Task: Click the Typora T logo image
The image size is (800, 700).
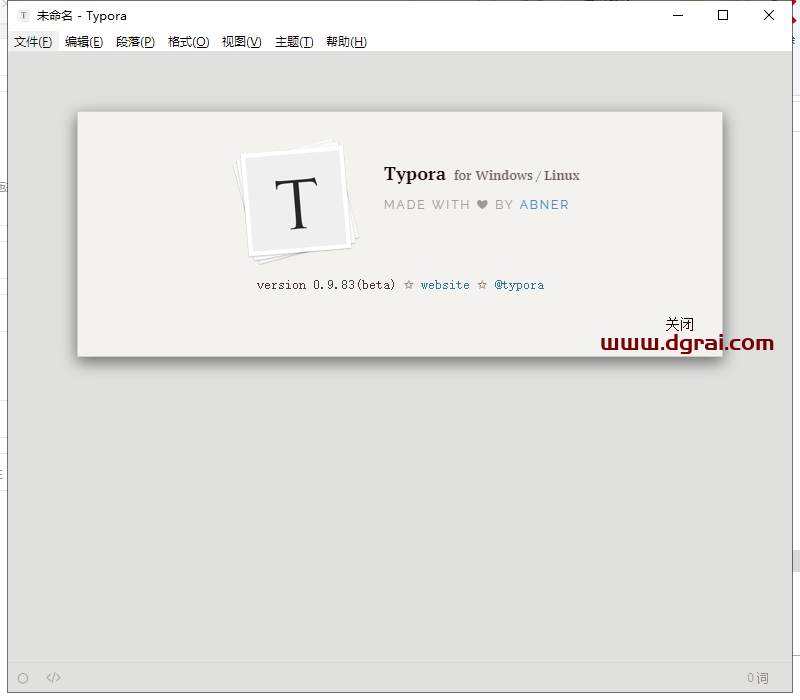Action: click(295, 200)
